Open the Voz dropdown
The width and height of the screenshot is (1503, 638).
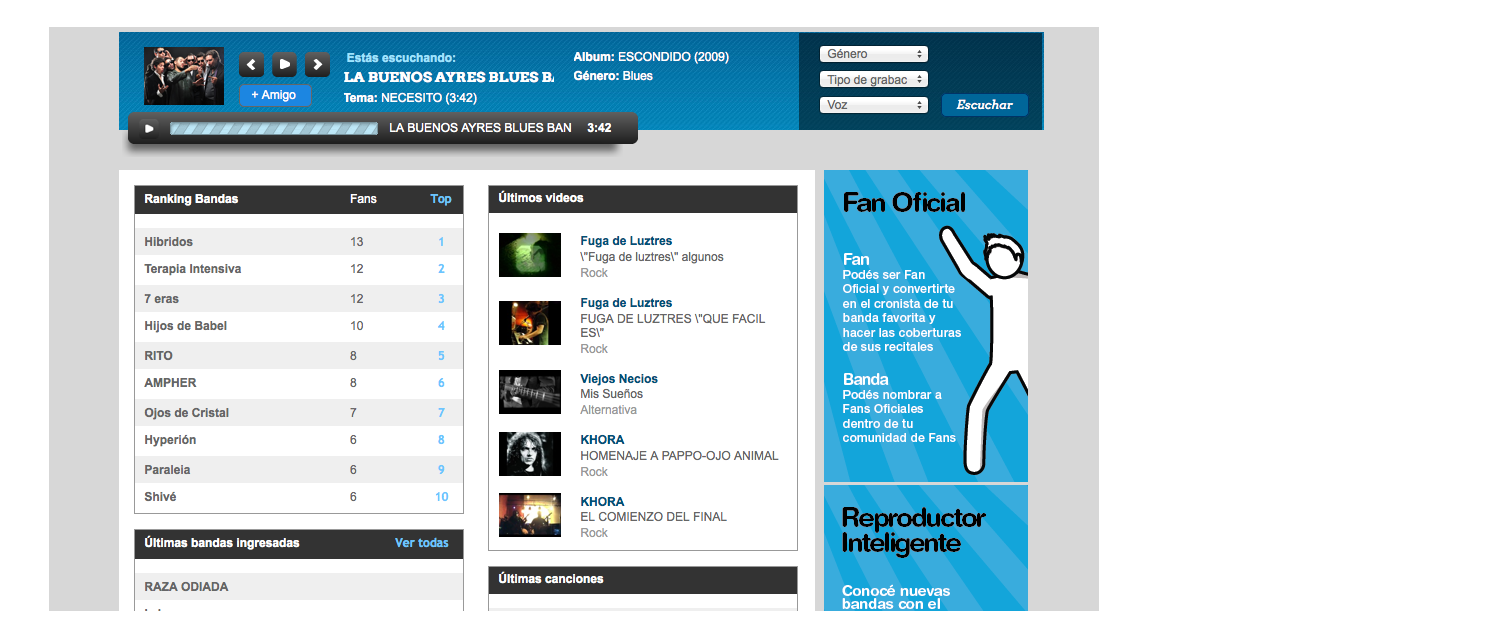pyautogui.click(x=874, y=104)
